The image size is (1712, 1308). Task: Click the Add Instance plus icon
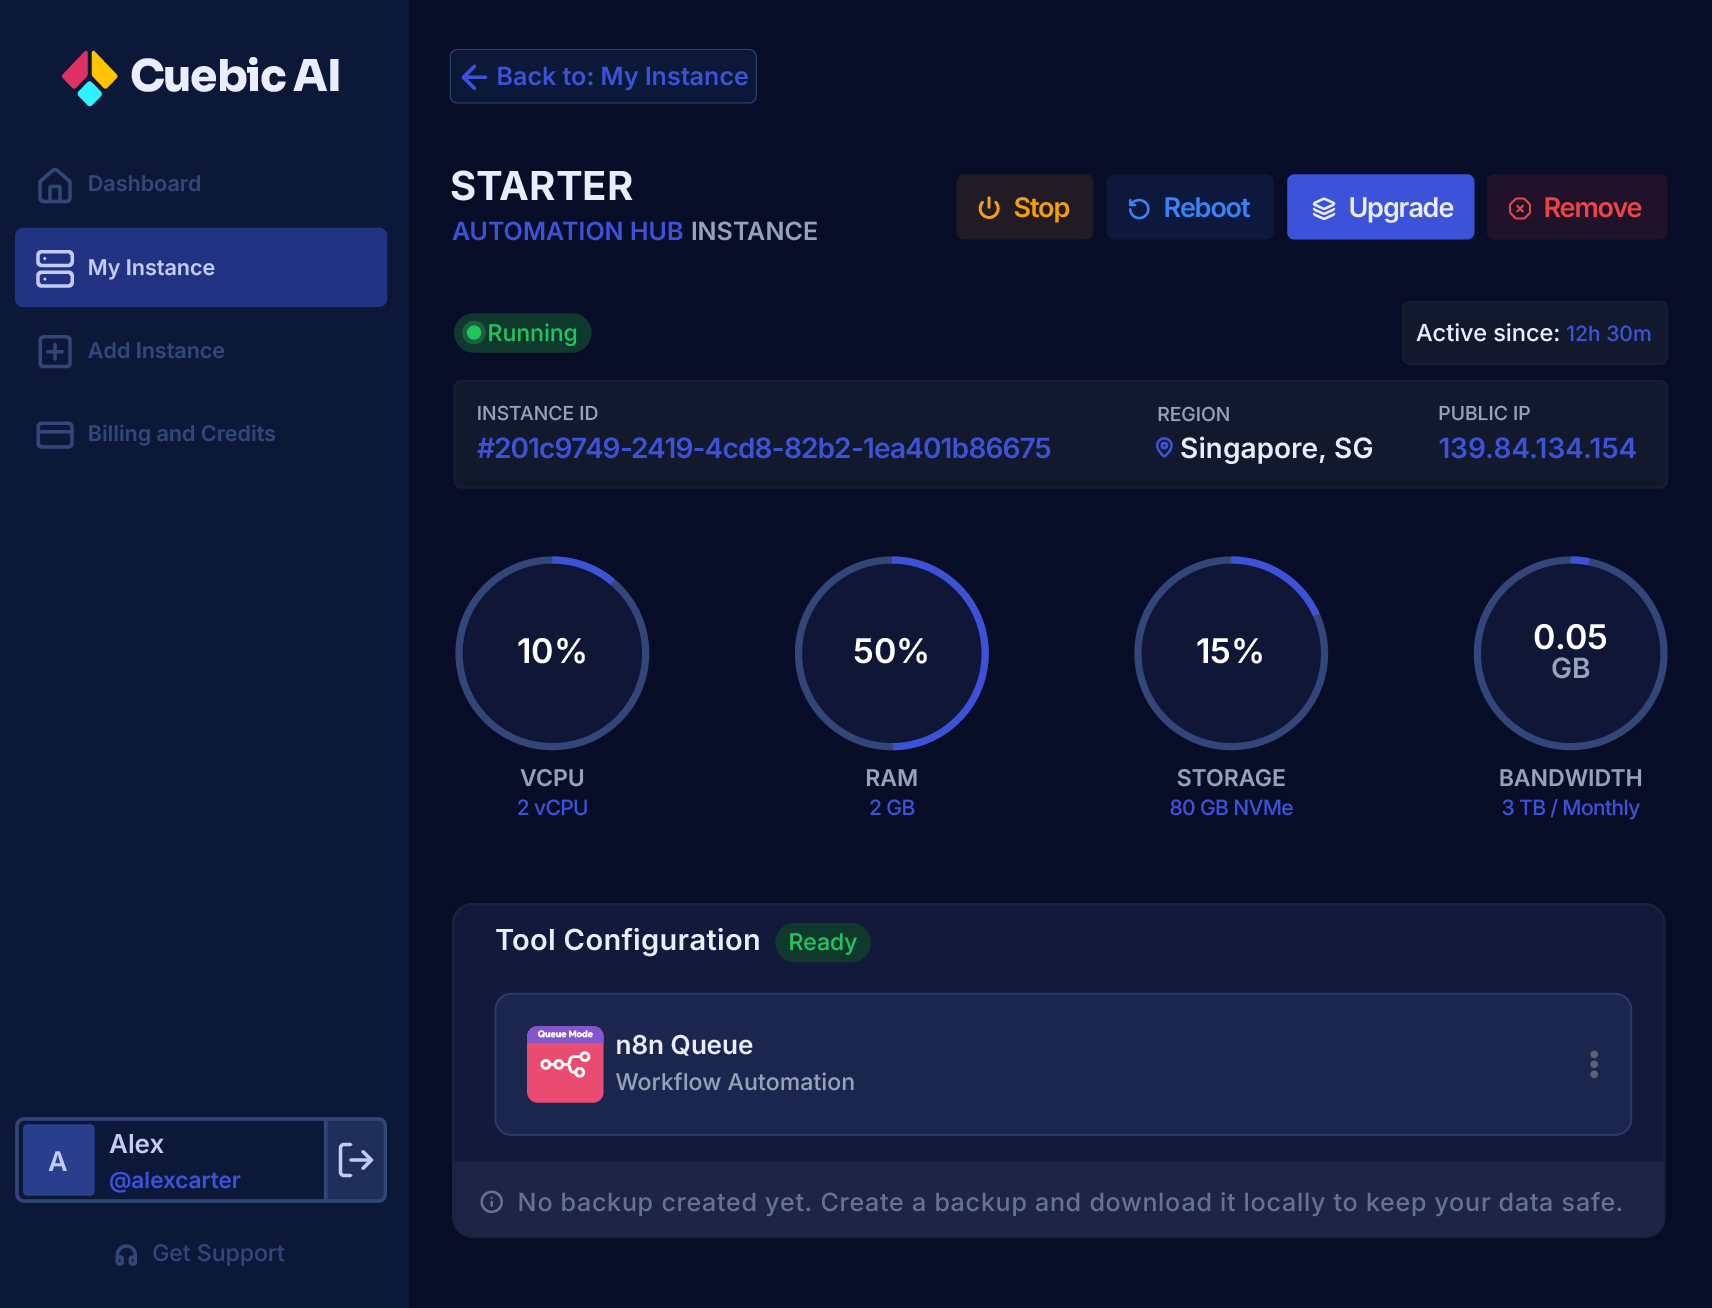click(x=55, y=351)
